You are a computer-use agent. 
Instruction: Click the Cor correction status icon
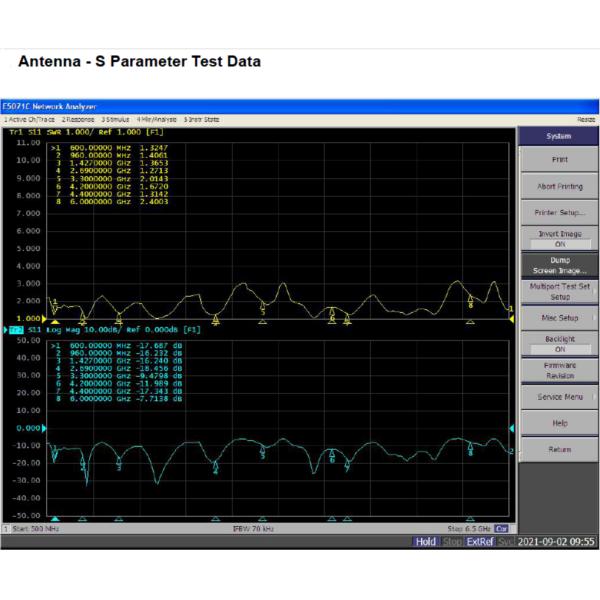(502, 528)
